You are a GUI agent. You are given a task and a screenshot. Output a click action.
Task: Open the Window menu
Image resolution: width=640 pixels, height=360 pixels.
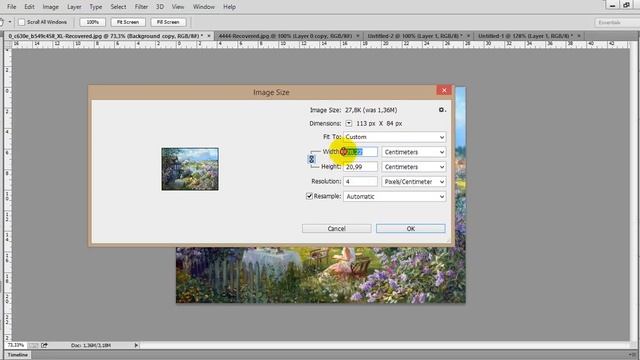point(204,7)
